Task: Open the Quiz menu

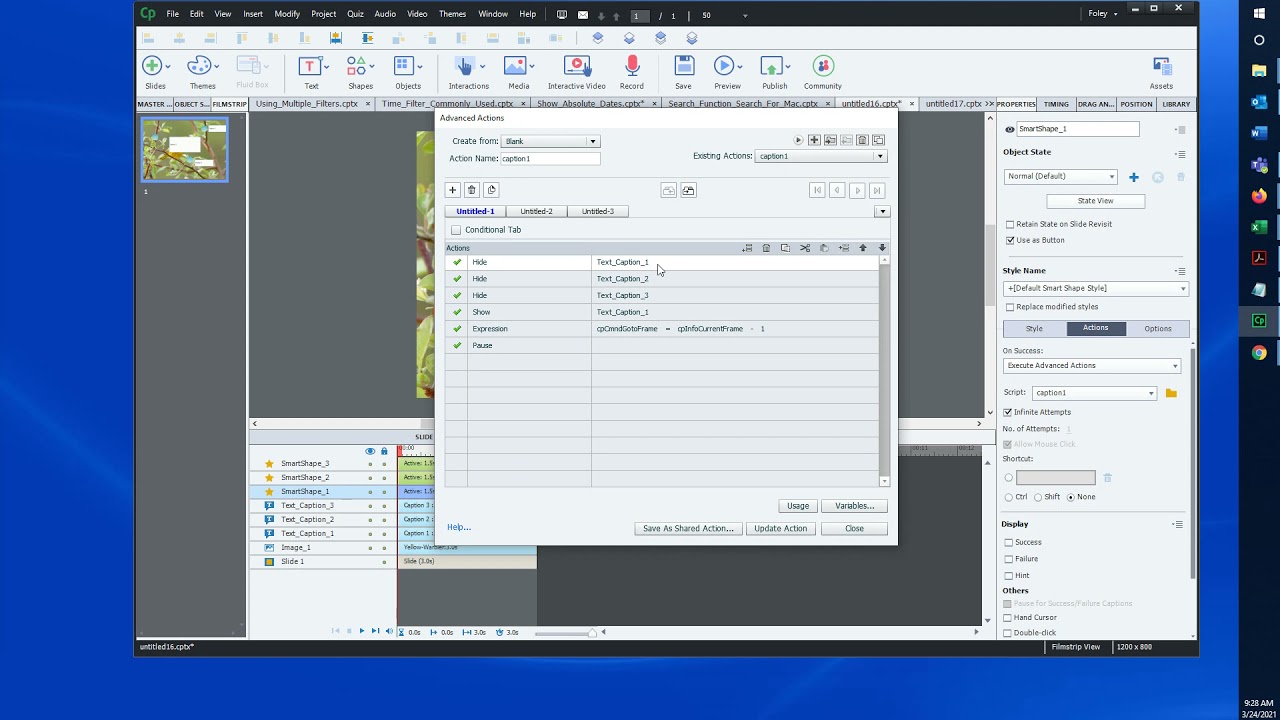Action: [x=355, y=14]
